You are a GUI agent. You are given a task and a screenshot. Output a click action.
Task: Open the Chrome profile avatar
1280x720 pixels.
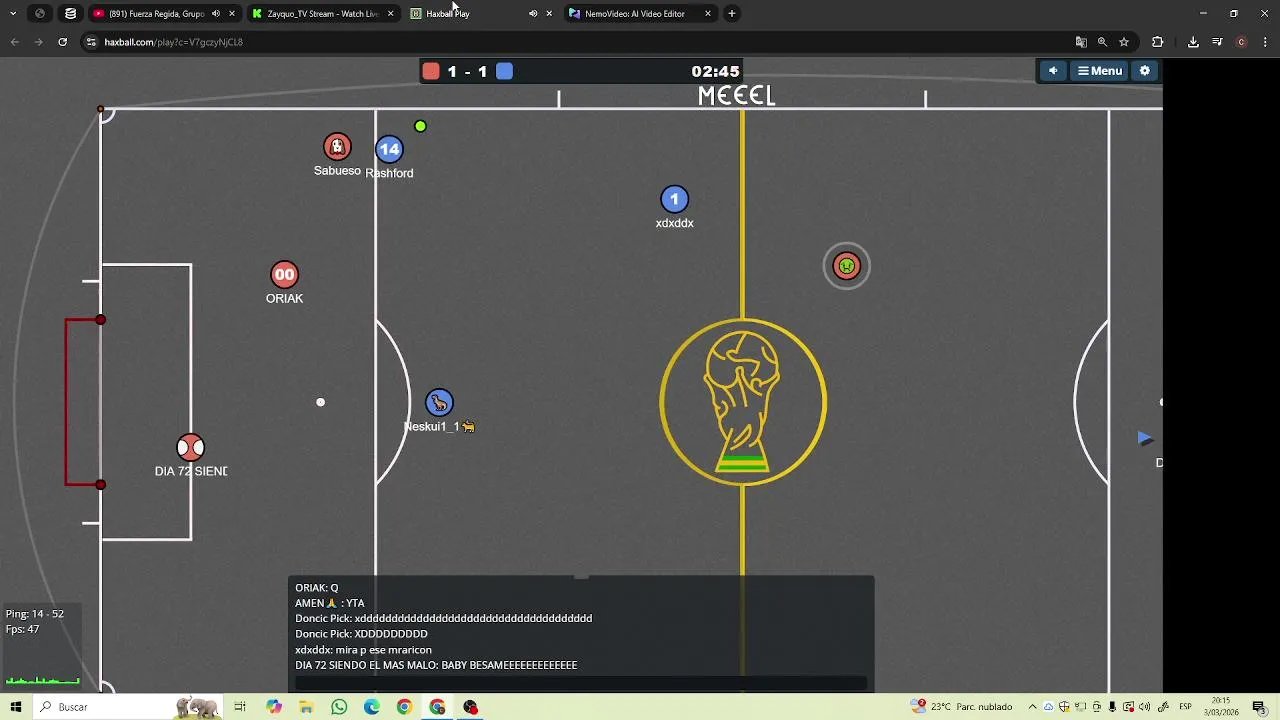click(x=1241, y=42)
